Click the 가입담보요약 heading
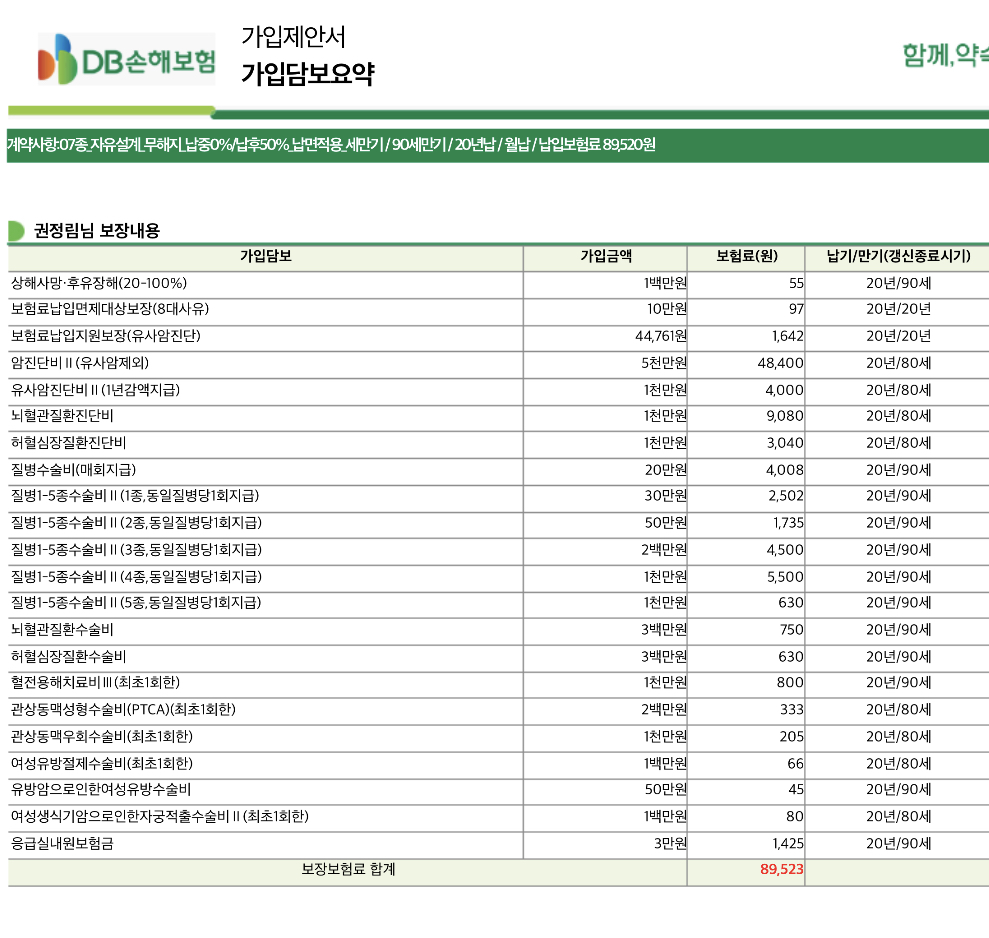 click(308, 74)
